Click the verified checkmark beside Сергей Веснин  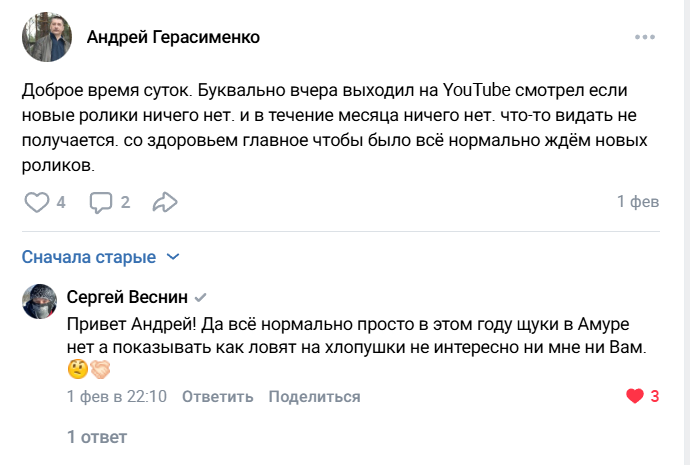click(x=201, y=298)
